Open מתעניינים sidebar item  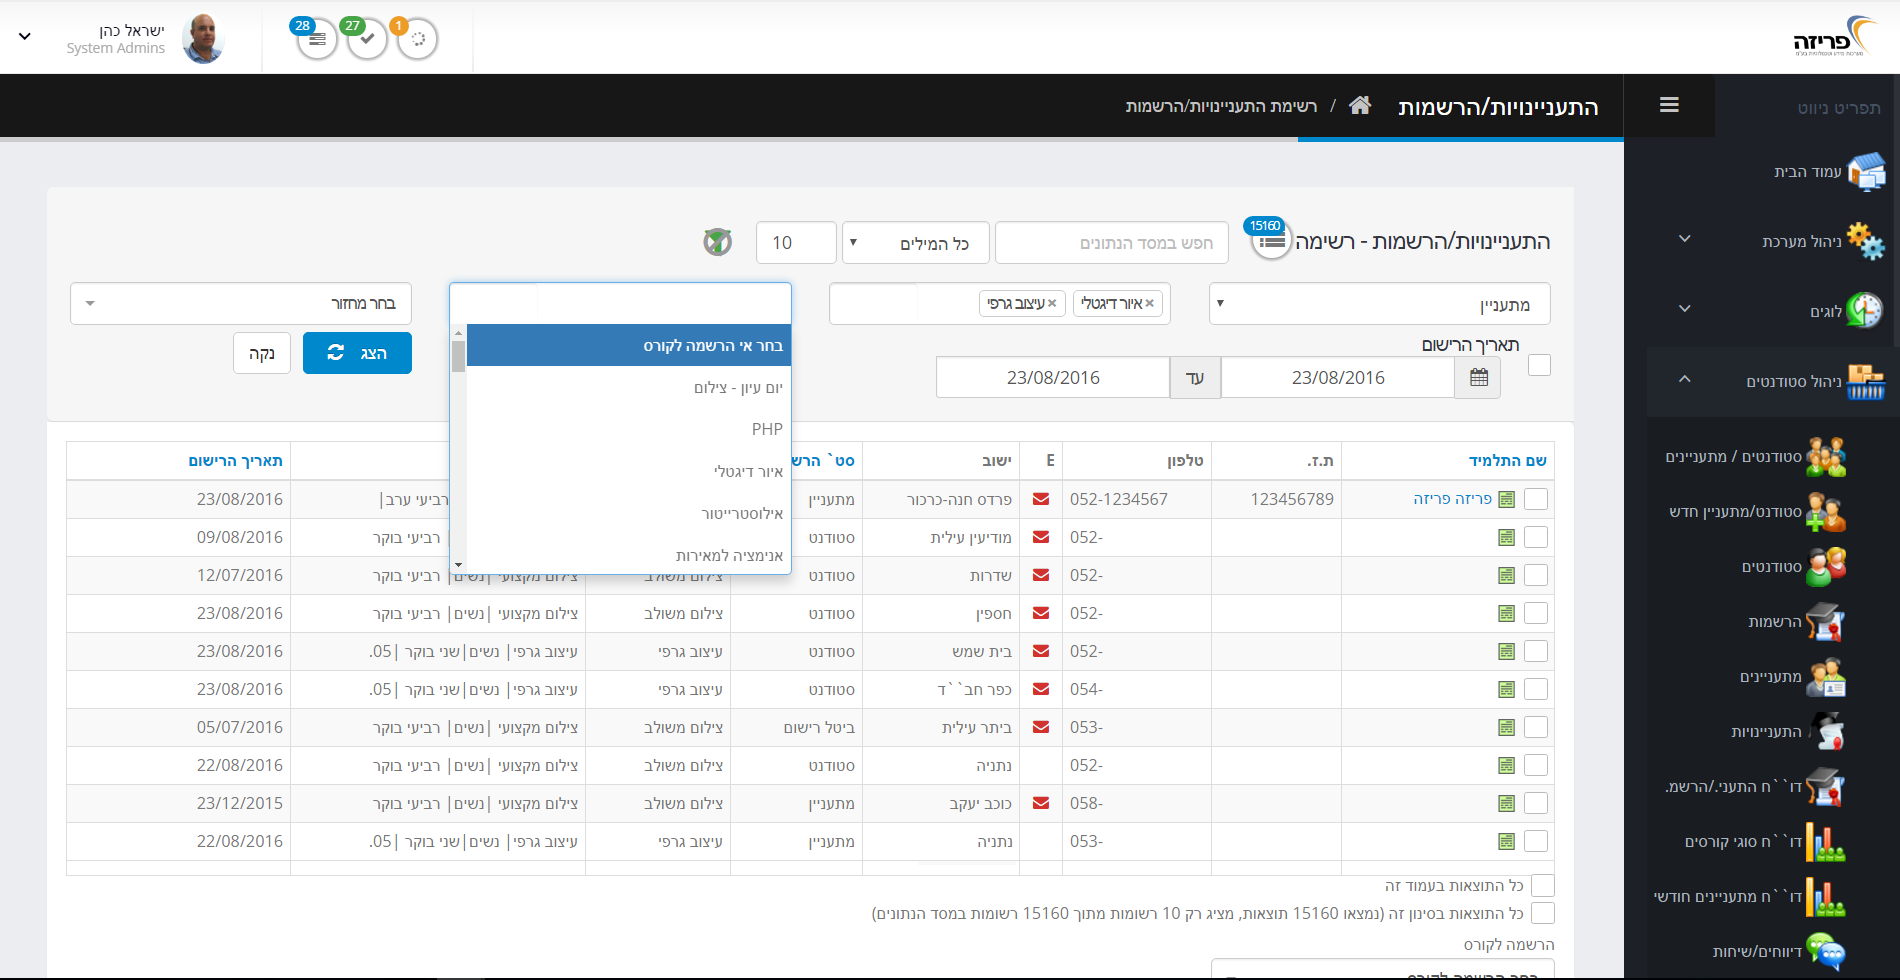pos(1792,676)
